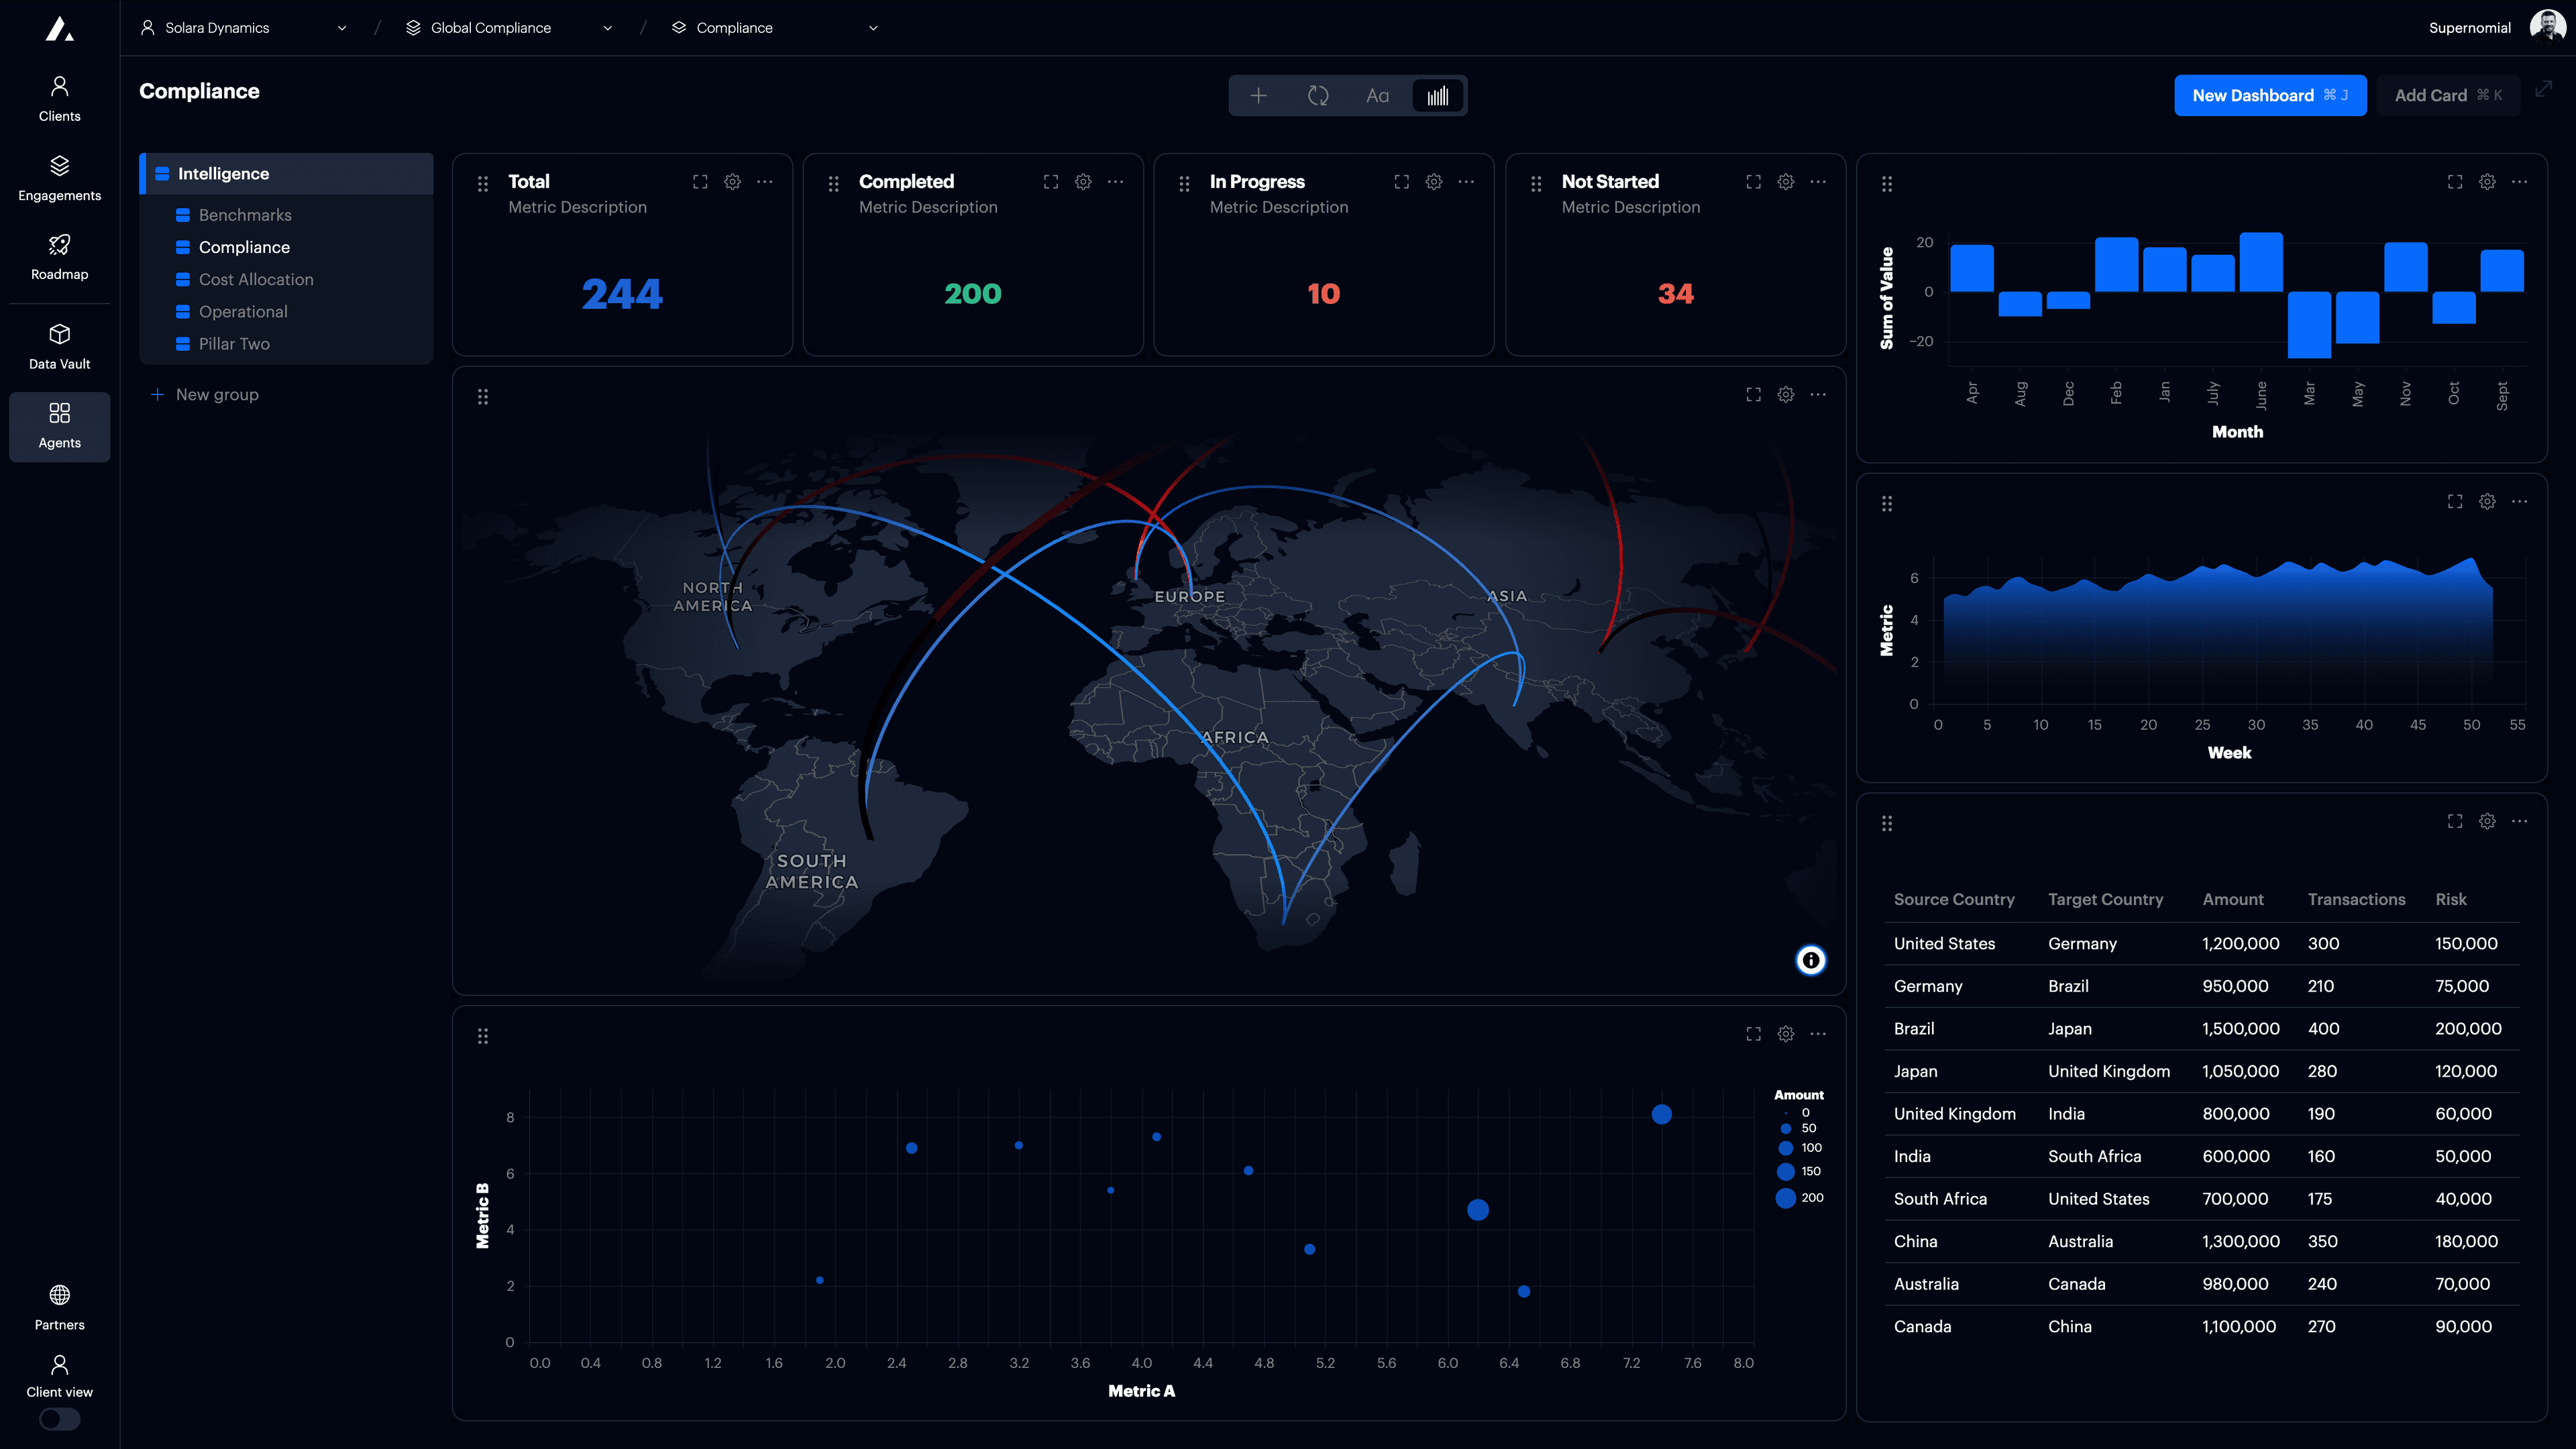Image resolution: width=2576 pixels, height=1449 pixels.
Task: Open the Global Compliance dropdown
Action: point(607,27)
